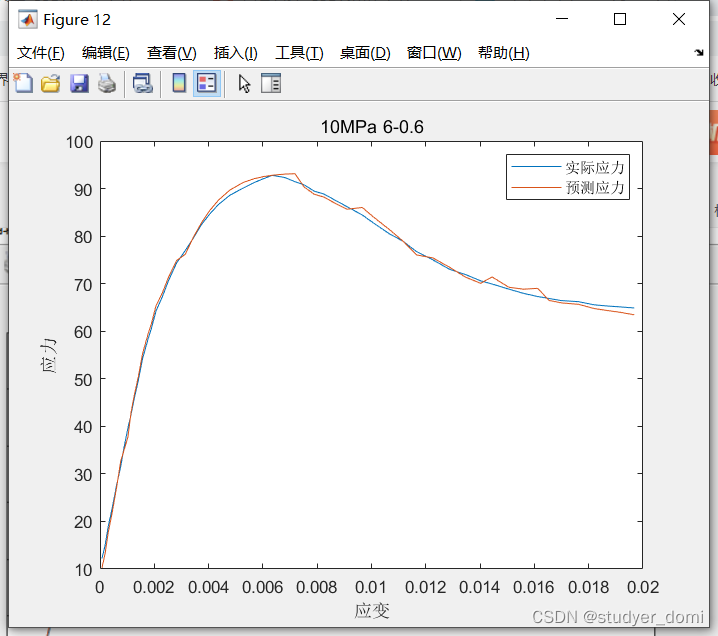Click the x-axis tick label 0.012
The height and width of the screenshot is (636, 718).
(x=425, y=587)
